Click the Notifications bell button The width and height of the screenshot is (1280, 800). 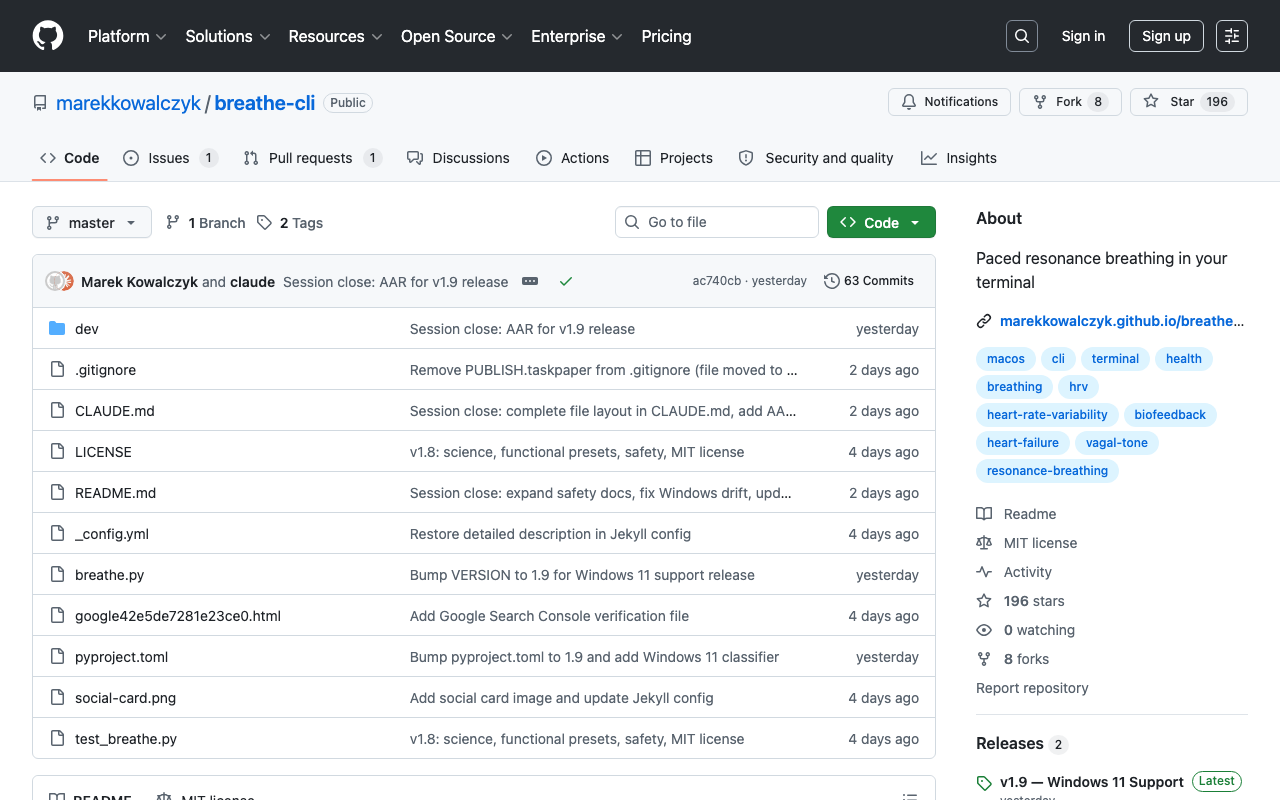pos(949,102)
